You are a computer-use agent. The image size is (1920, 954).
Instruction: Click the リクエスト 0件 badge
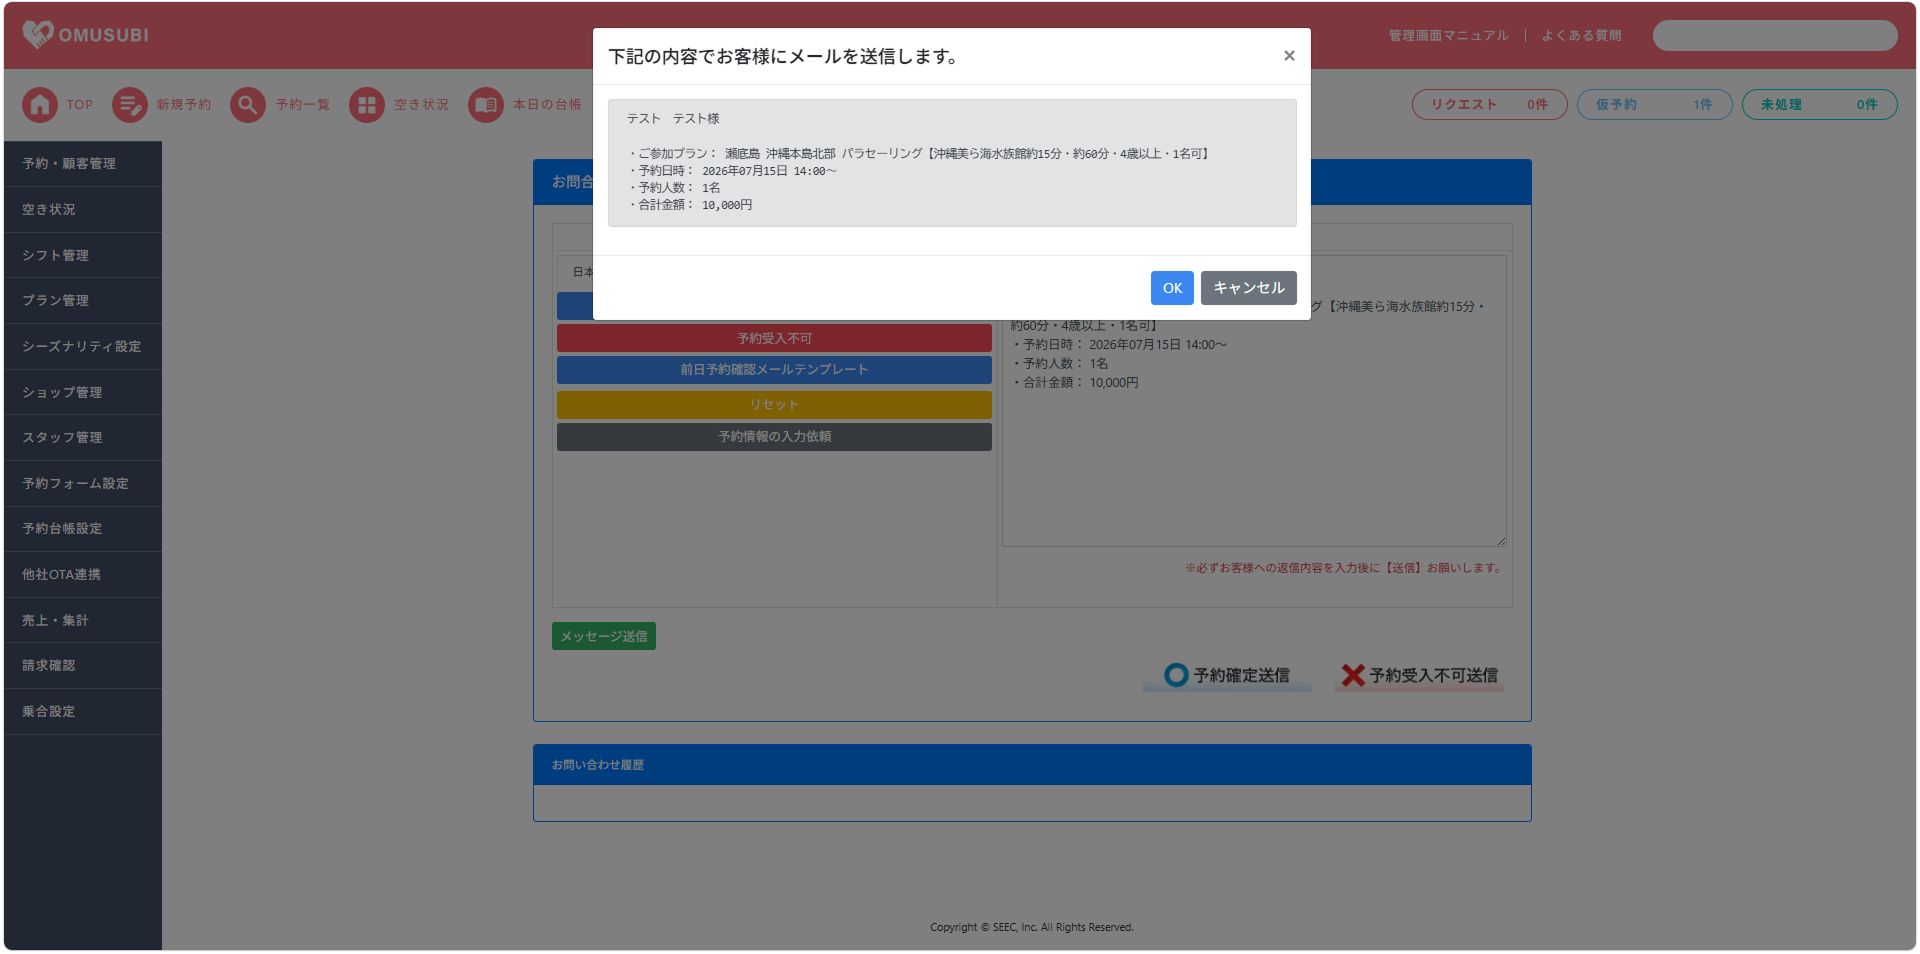1489,104
